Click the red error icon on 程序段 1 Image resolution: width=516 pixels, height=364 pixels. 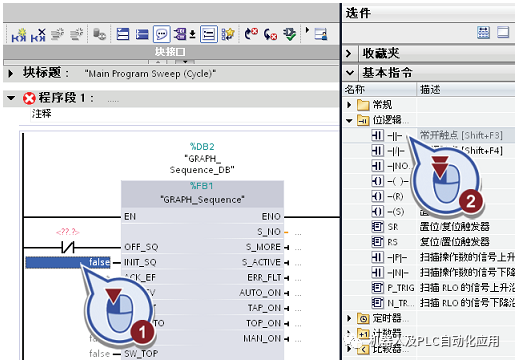click(x=29, y=98)
